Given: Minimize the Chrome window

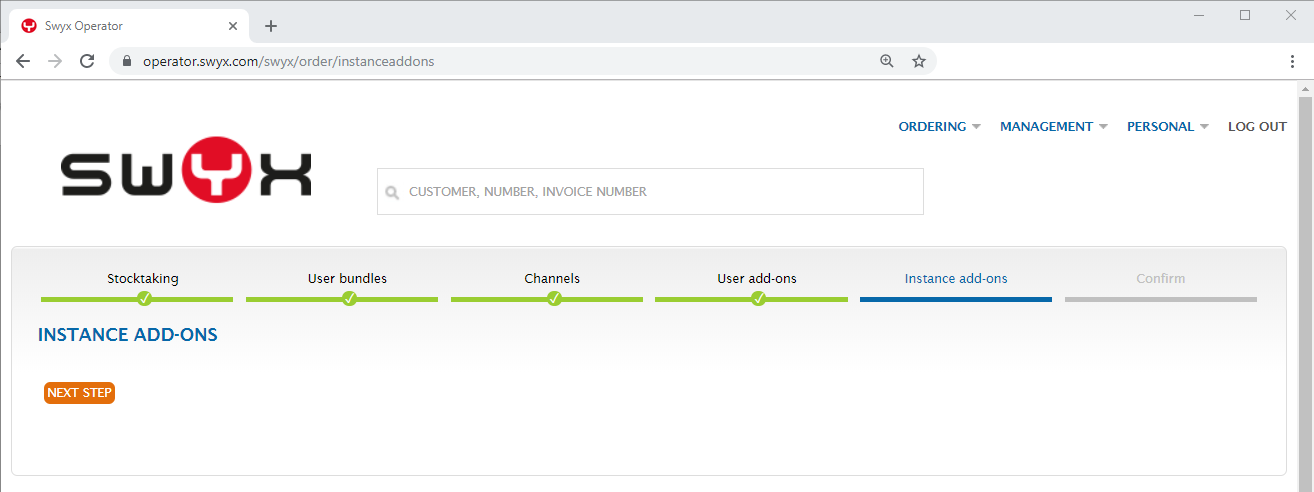Looking at the screenshot, I should [1199, 15].
